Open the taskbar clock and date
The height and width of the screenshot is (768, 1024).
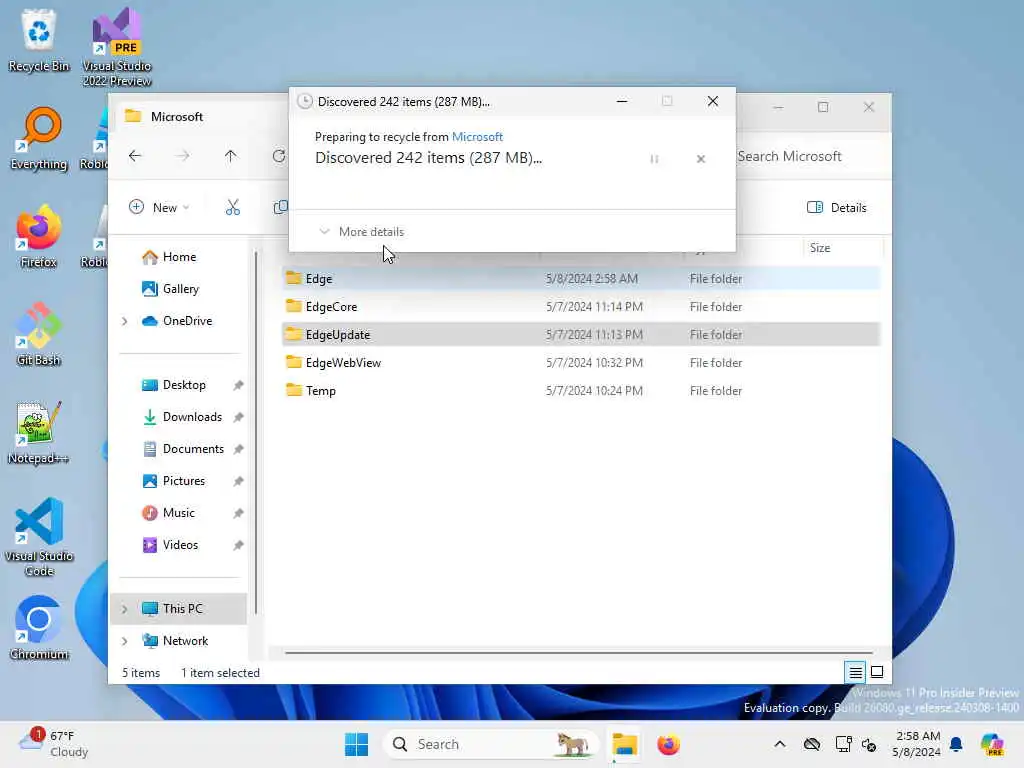pyautogui.click(x=917, y=744)
